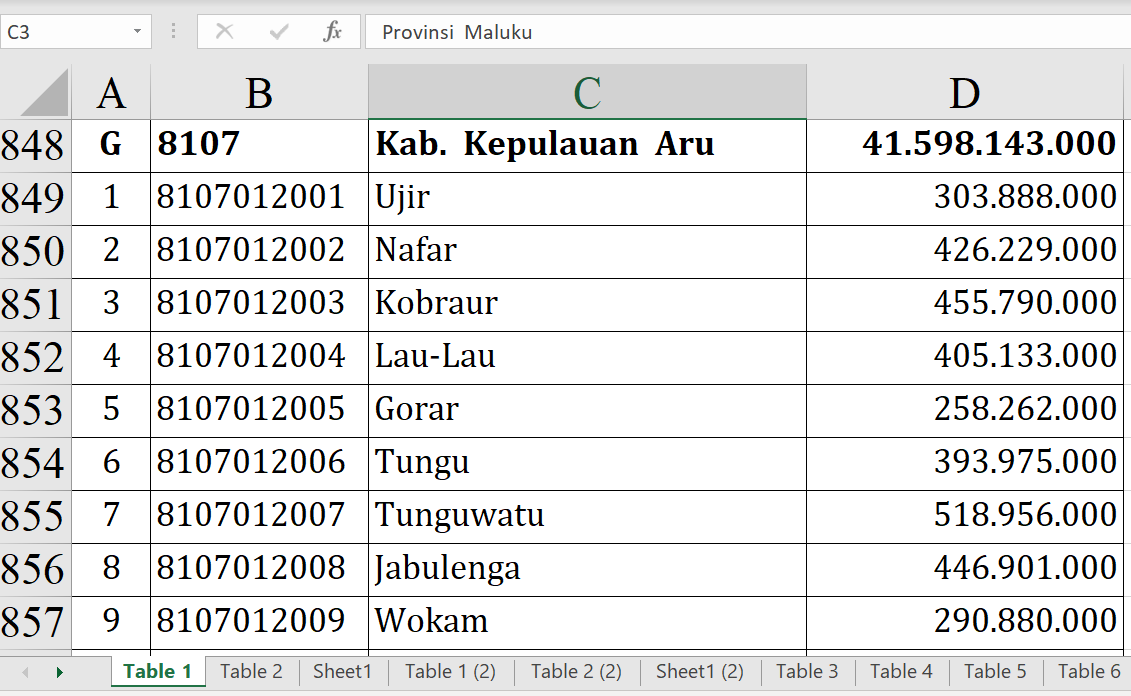The image size is (1131, 696).
Task: Click the Insert Function fx icon
Action: point(332,32)
